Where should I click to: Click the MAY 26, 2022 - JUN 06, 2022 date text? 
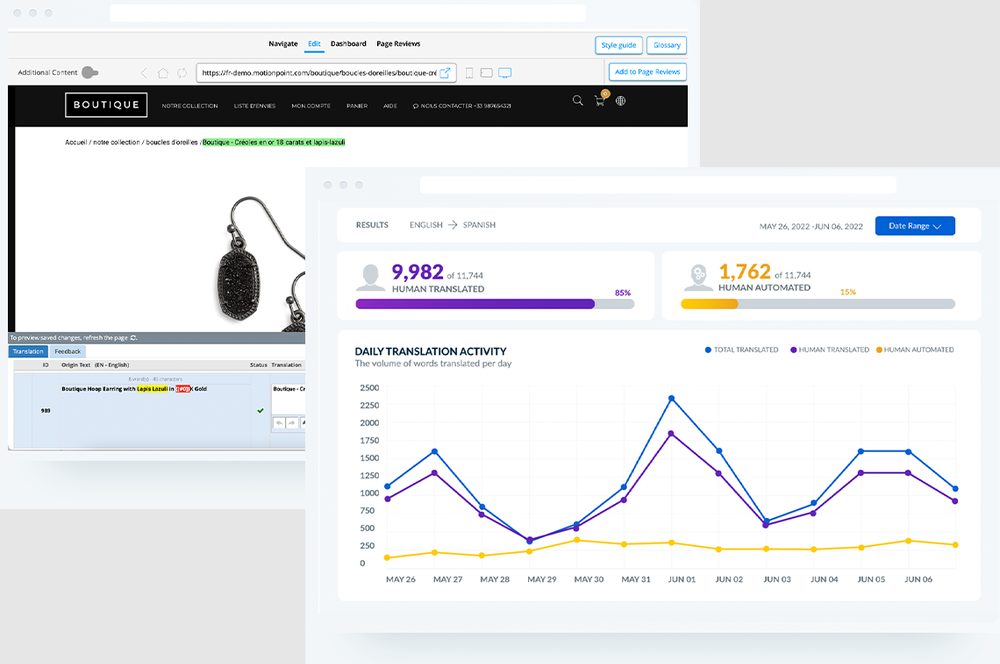[x=811, y=226]
